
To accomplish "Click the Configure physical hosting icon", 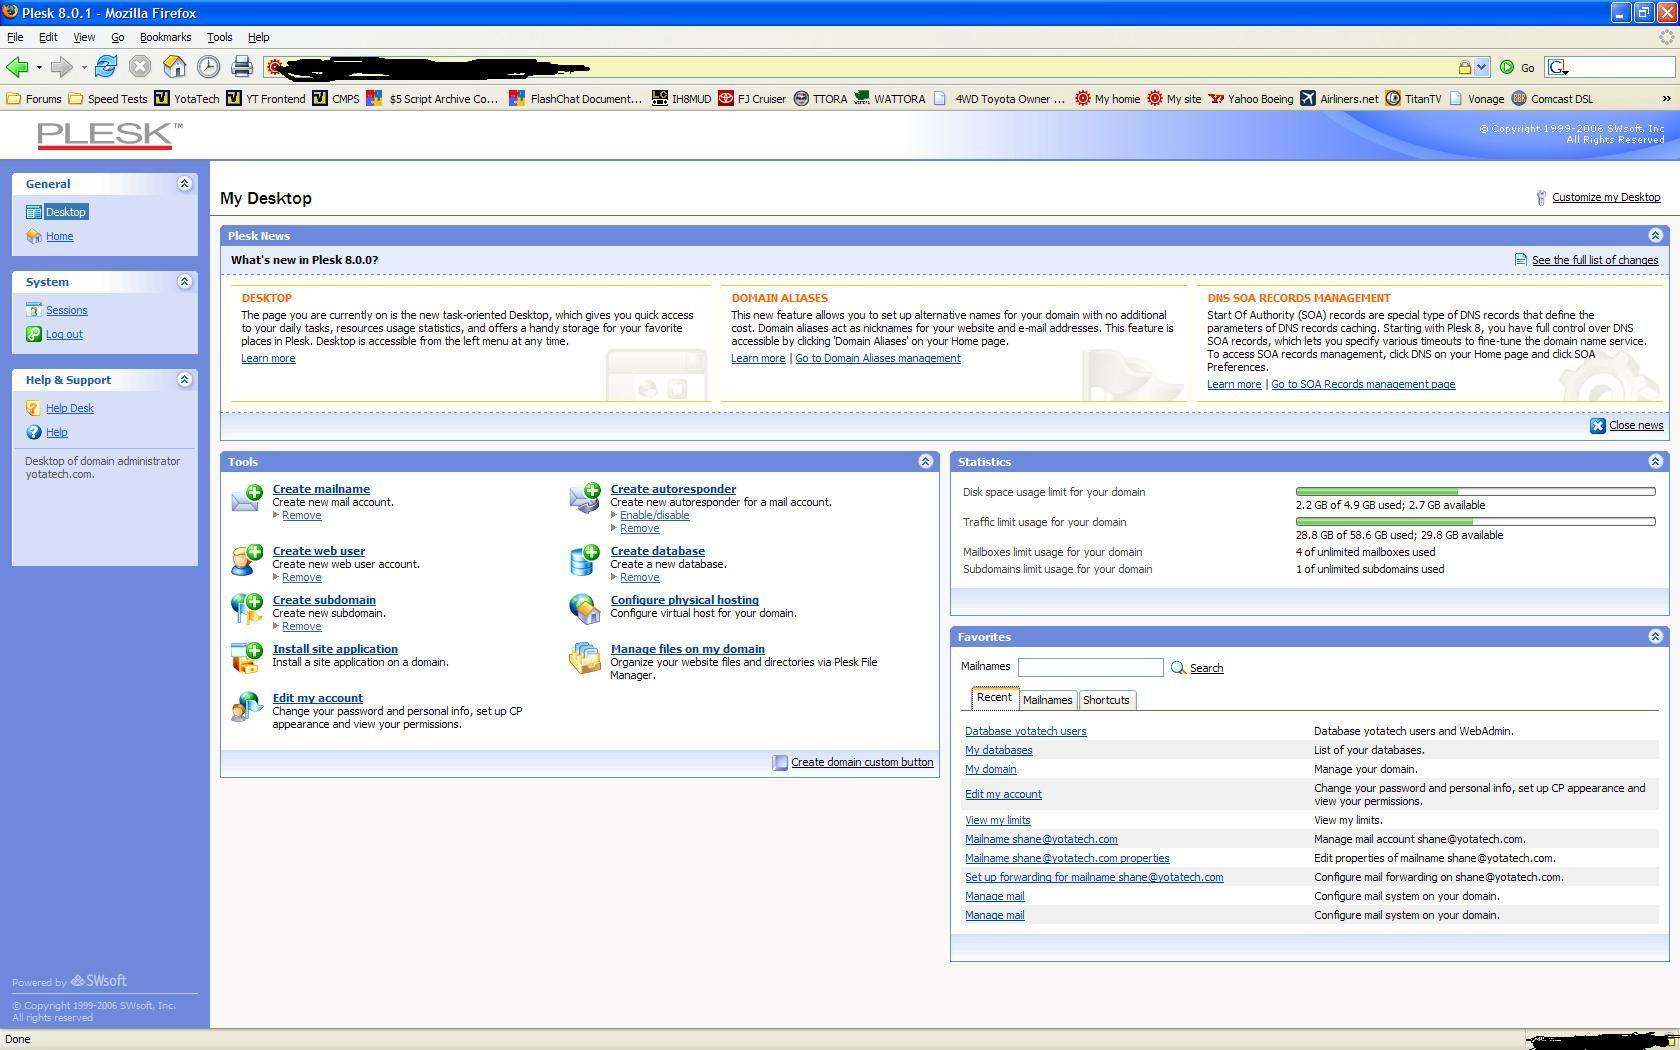I will [585, 607].
